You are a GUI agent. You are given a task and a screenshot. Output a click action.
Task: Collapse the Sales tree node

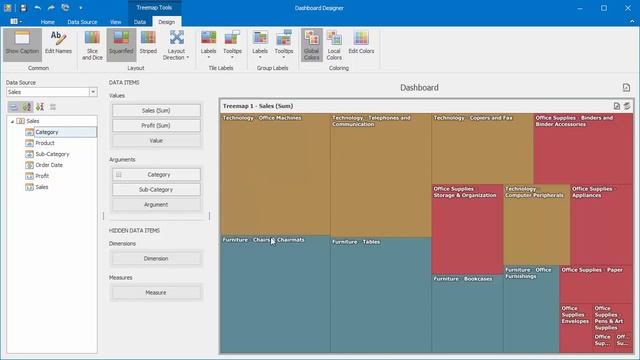click(x=12, y=121)
